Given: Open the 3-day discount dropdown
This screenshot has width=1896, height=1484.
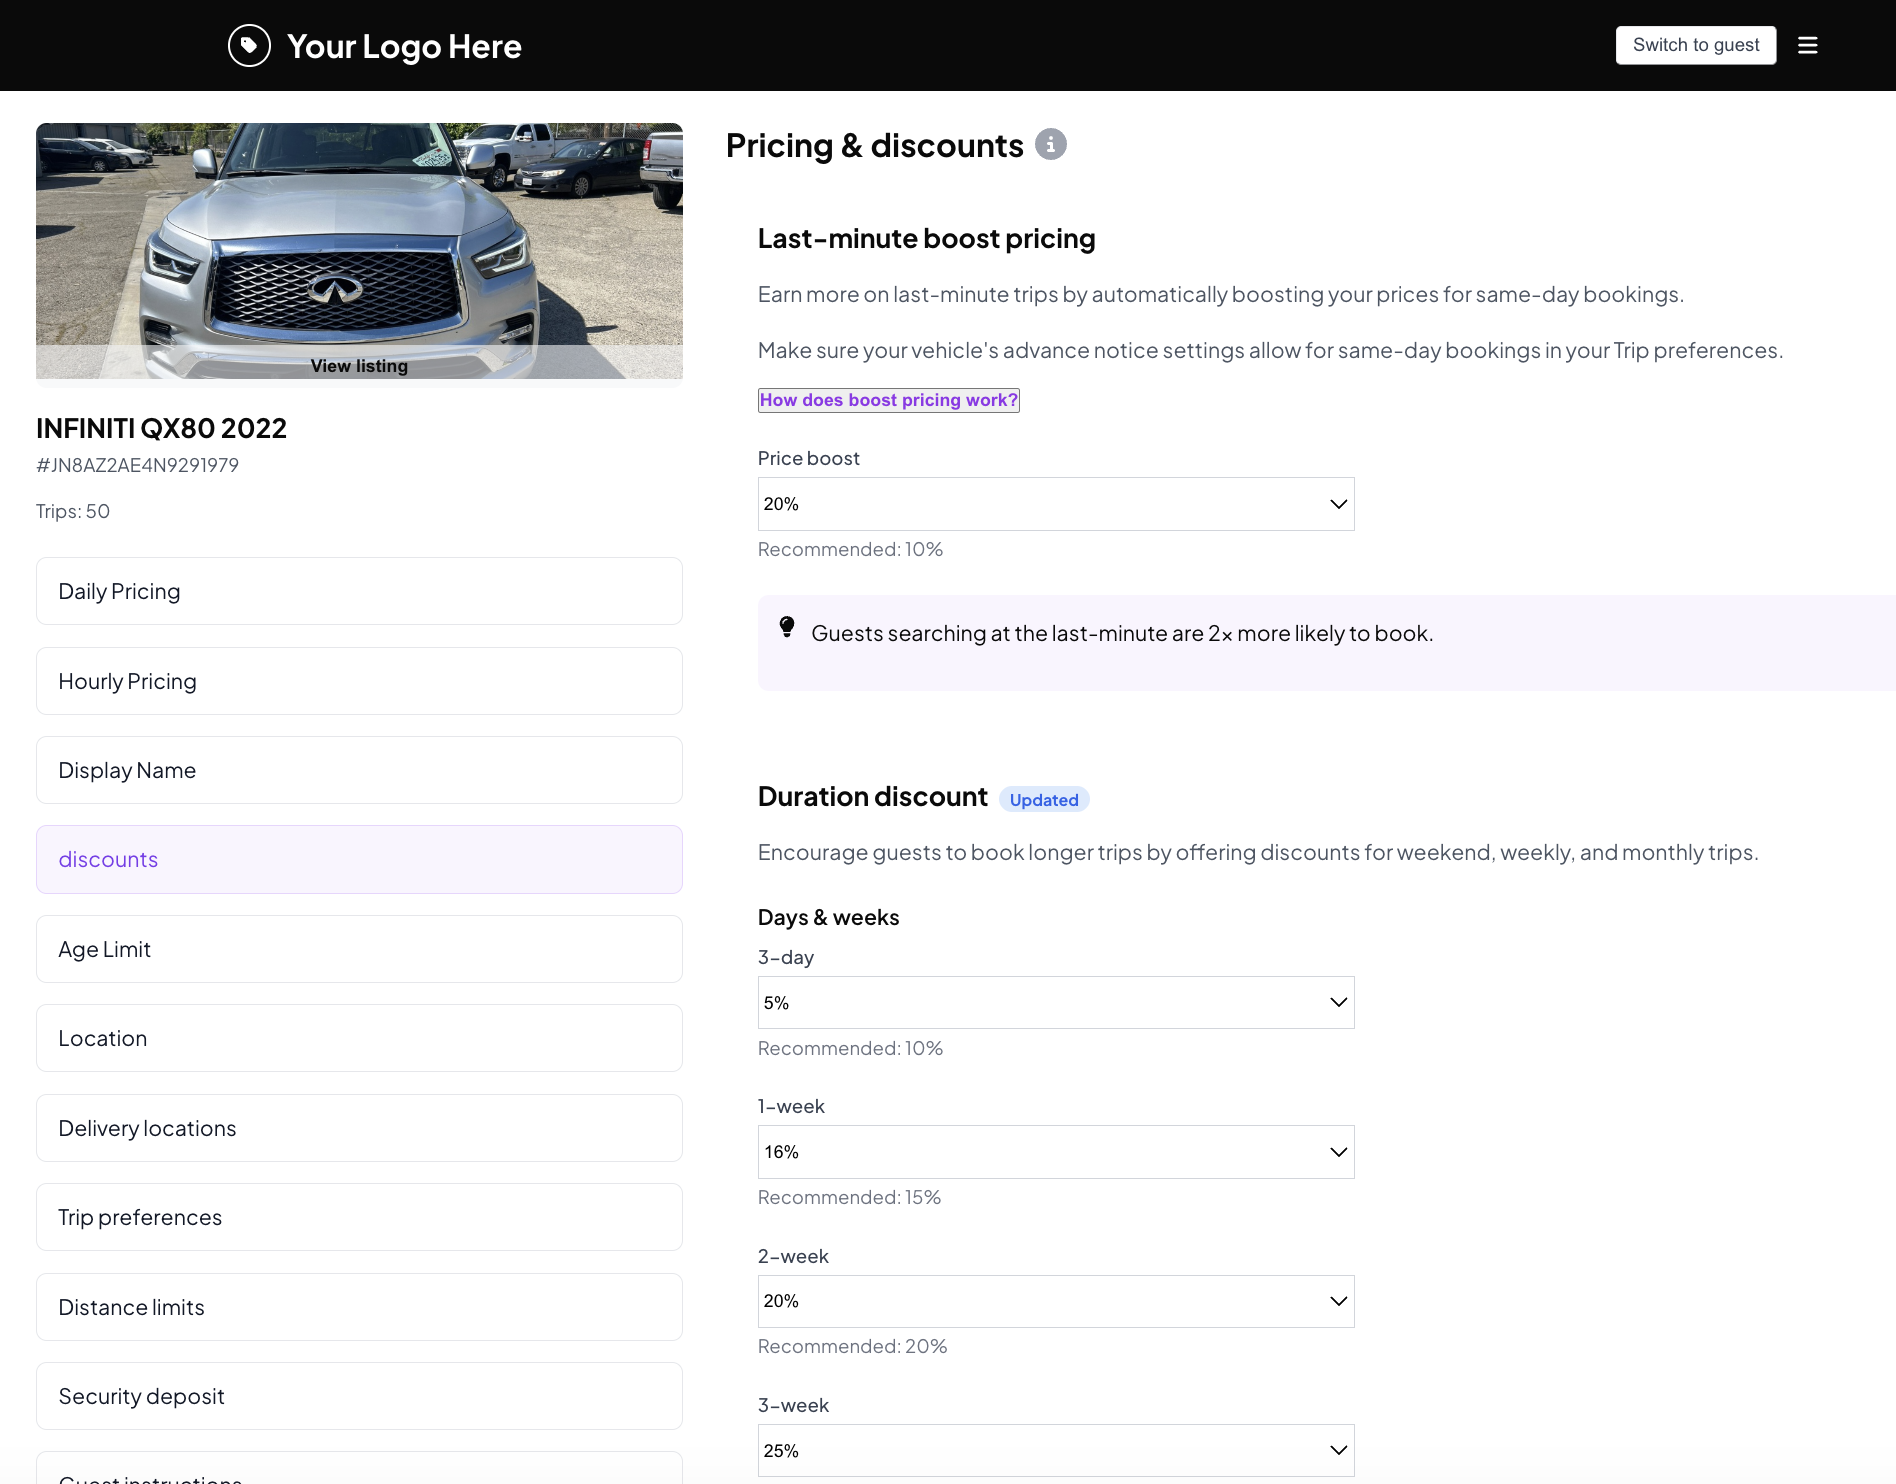Looking at the screenshot, I should [x=1055, y=1001].
